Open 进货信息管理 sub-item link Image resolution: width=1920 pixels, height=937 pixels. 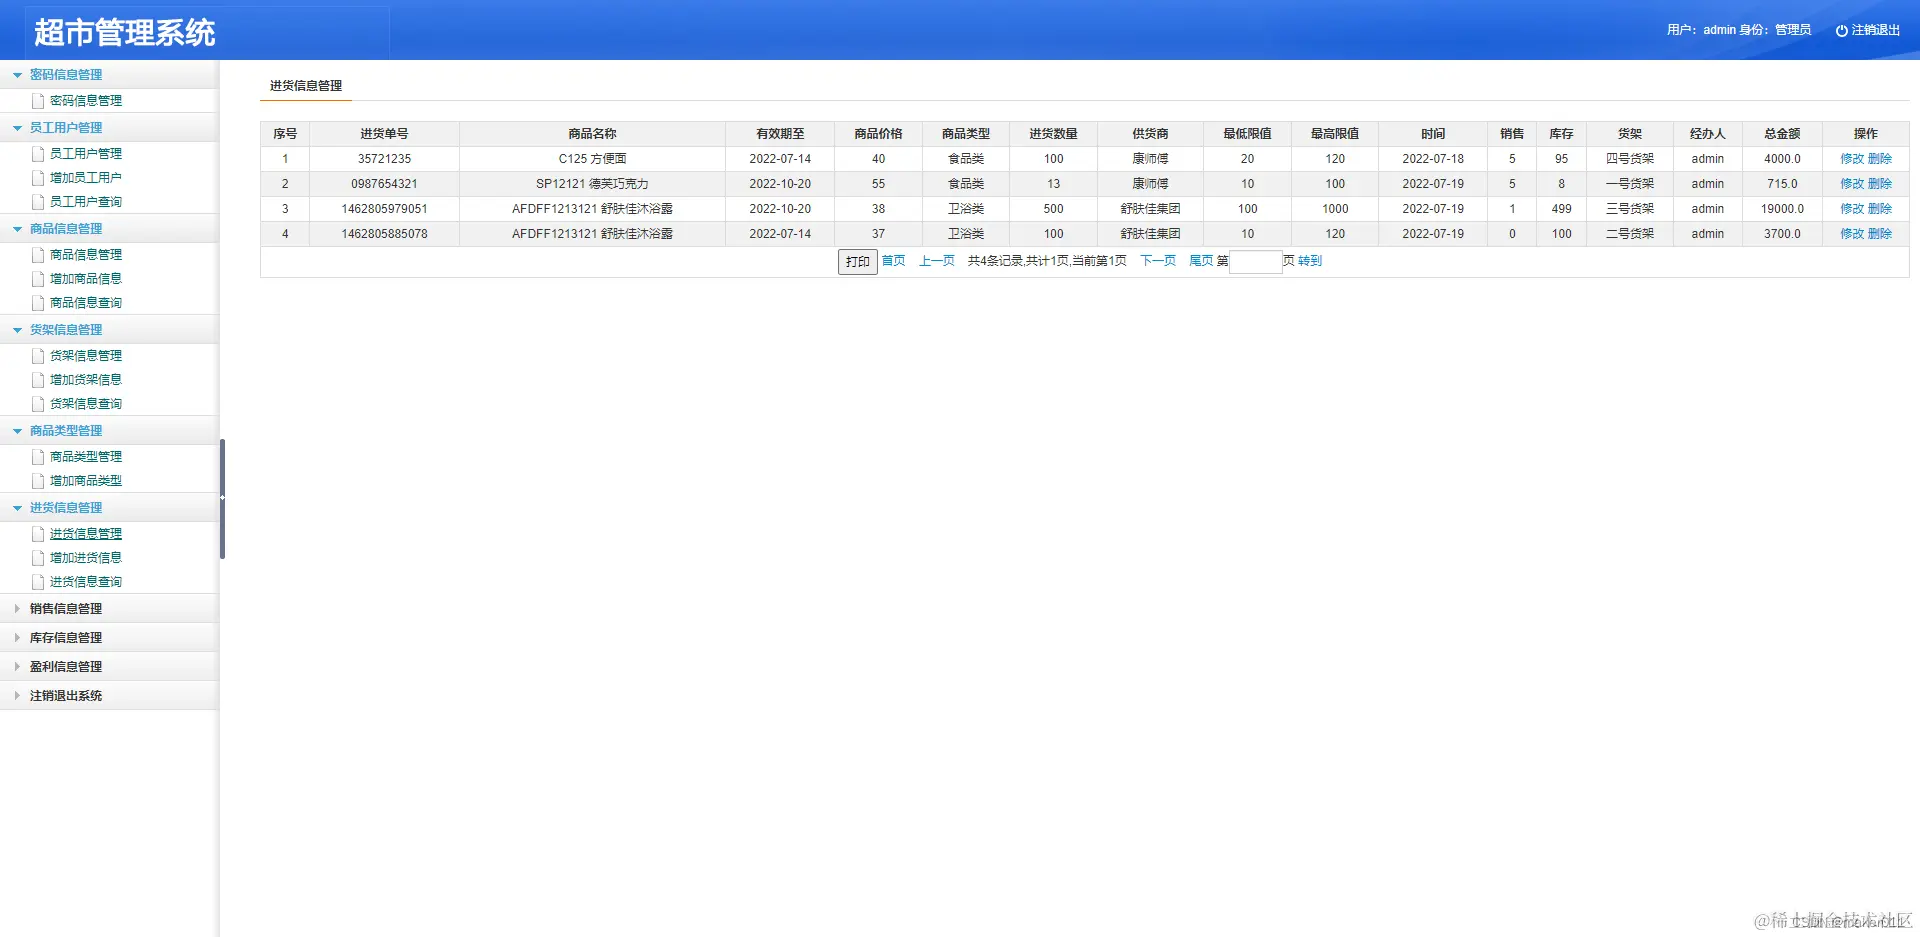86,534
